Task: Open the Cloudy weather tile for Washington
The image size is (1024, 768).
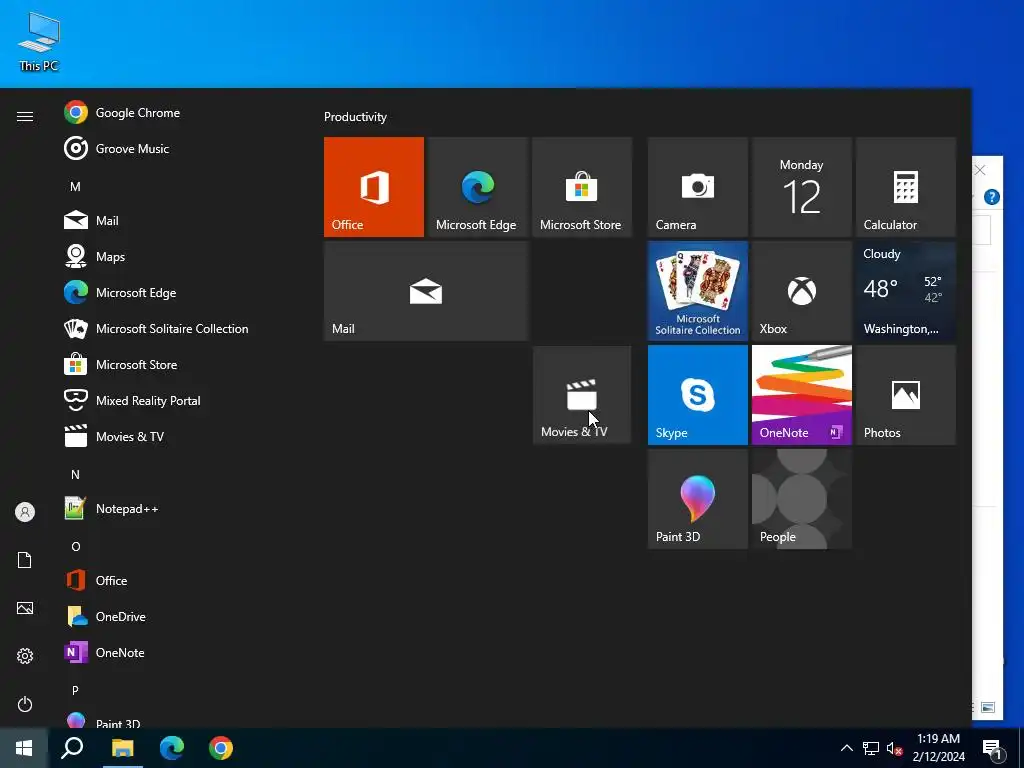Action: tap(906, 291)
